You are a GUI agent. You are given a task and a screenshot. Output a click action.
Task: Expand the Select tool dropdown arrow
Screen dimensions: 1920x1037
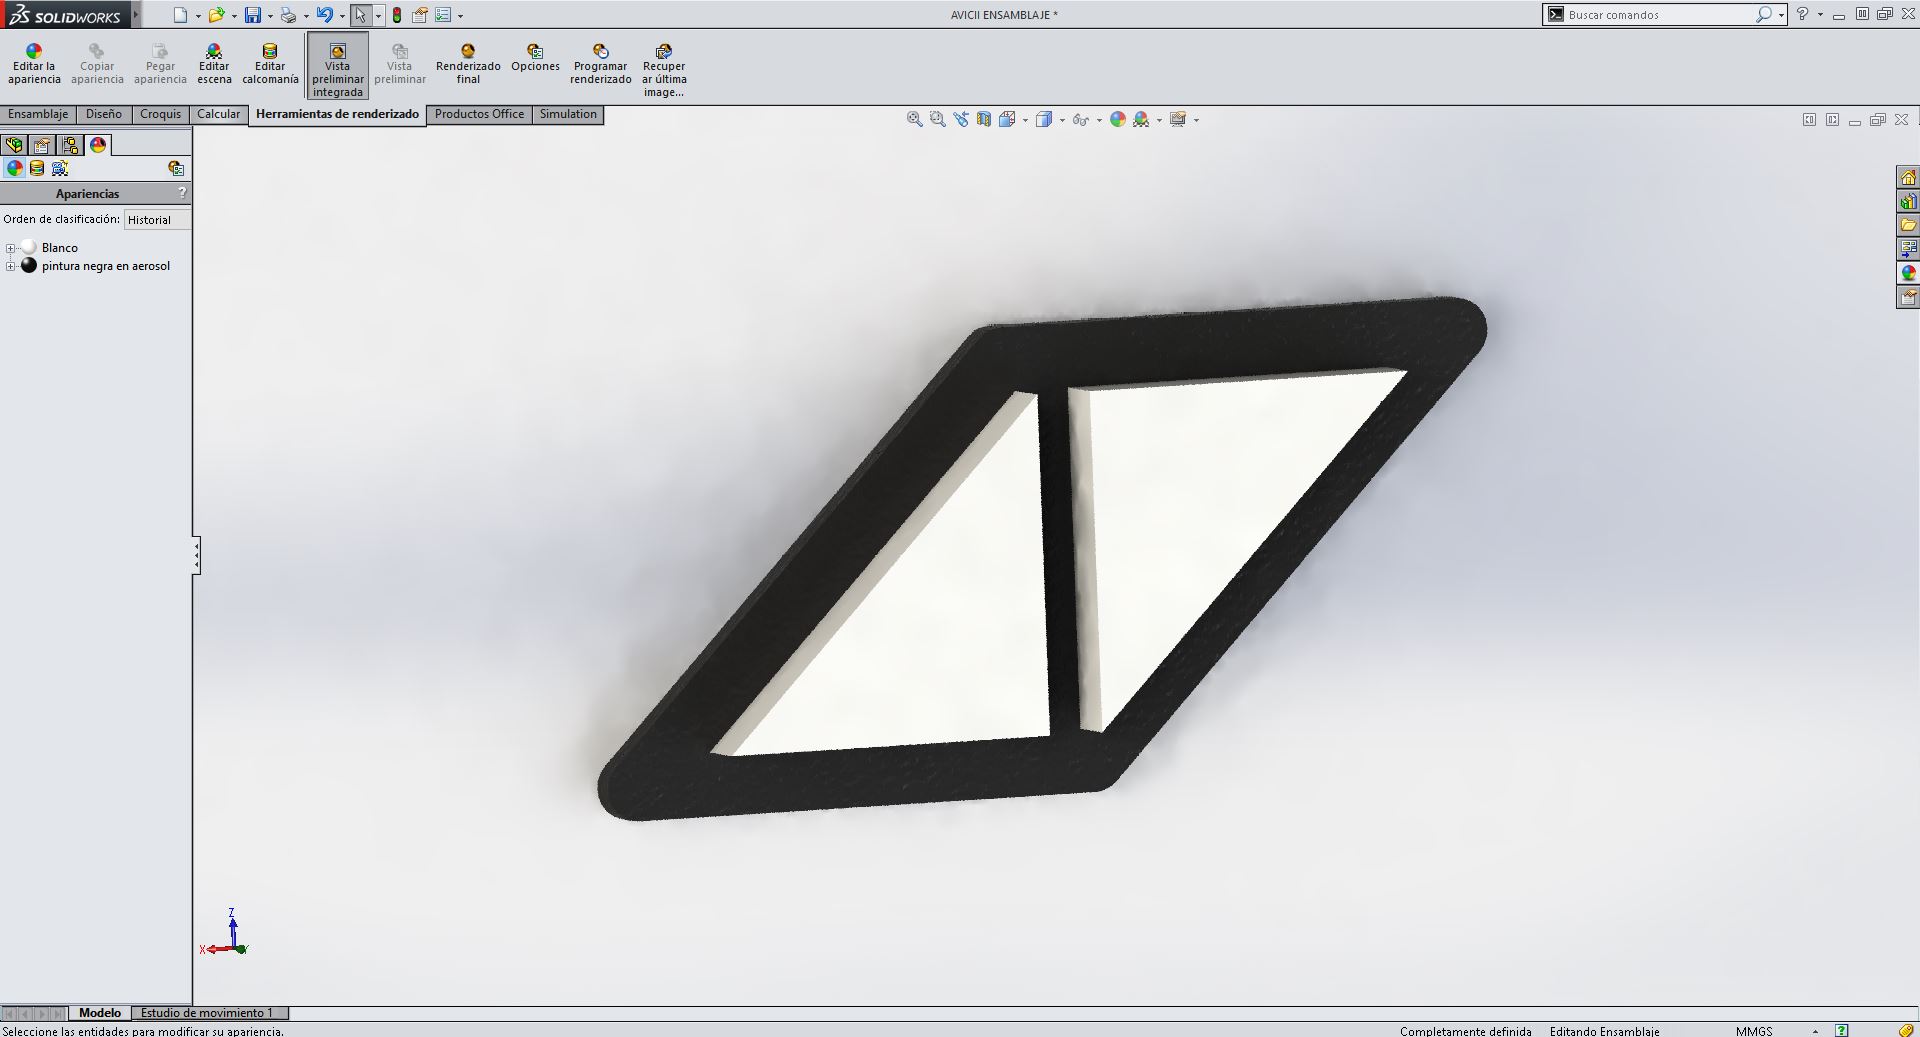pyautogui.click(x=378, y=16)
